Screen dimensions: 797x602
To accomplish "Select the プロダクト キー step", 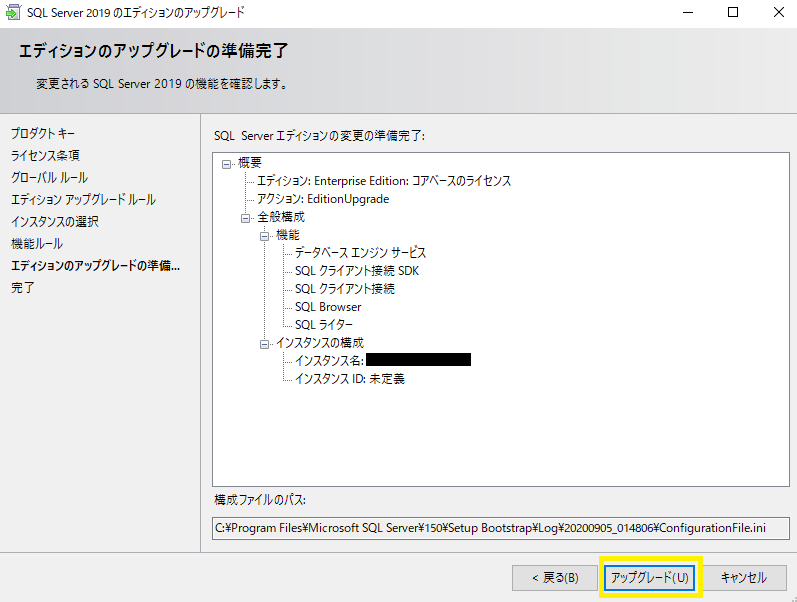I will 43,133.
